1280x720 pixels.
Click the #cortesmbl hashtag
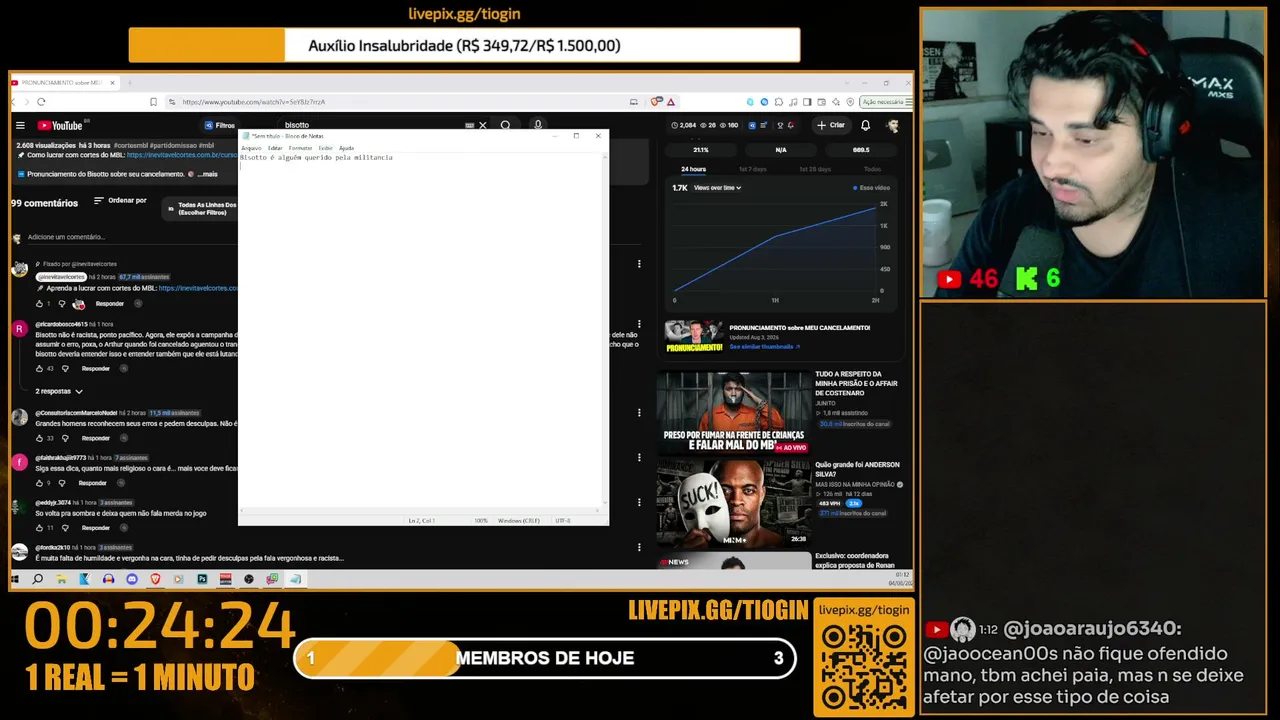click(130, 146)
